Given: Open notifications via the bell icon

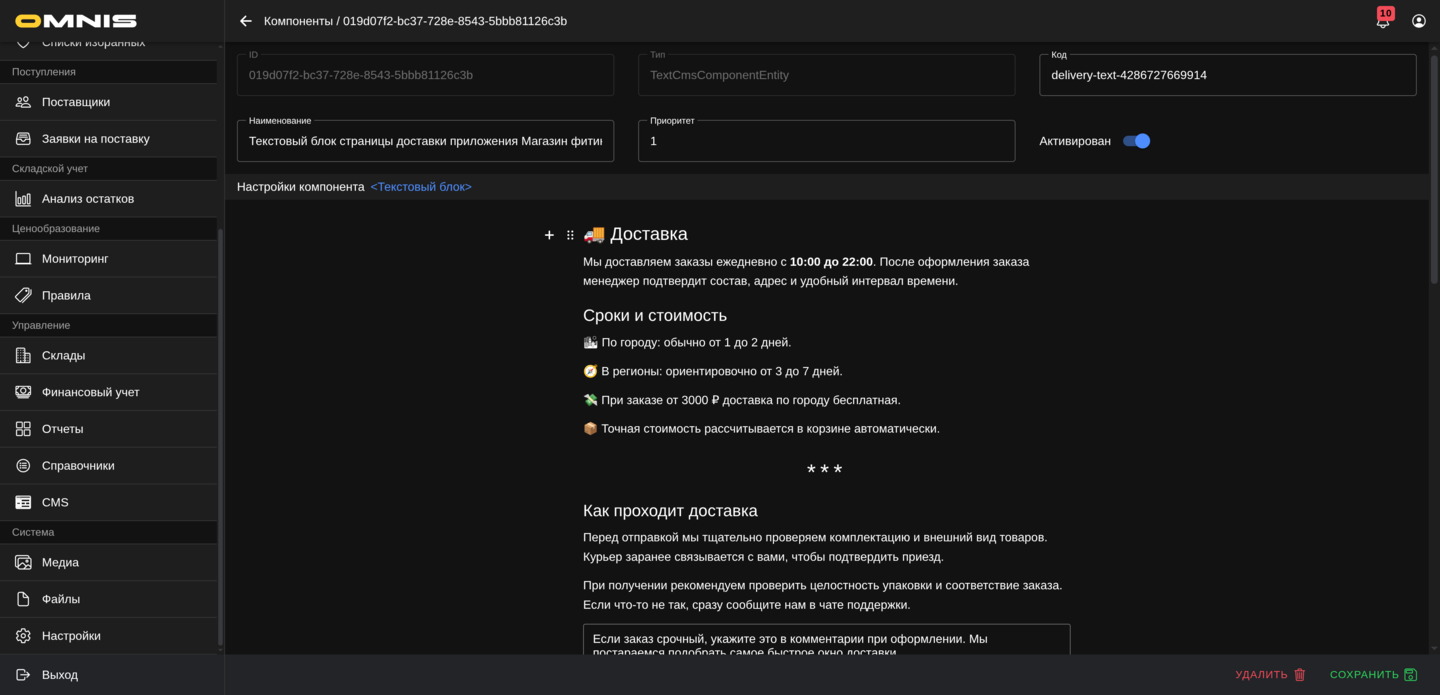Looking at the screenshot, I should pyautogui.click(x=1382, y=20).
